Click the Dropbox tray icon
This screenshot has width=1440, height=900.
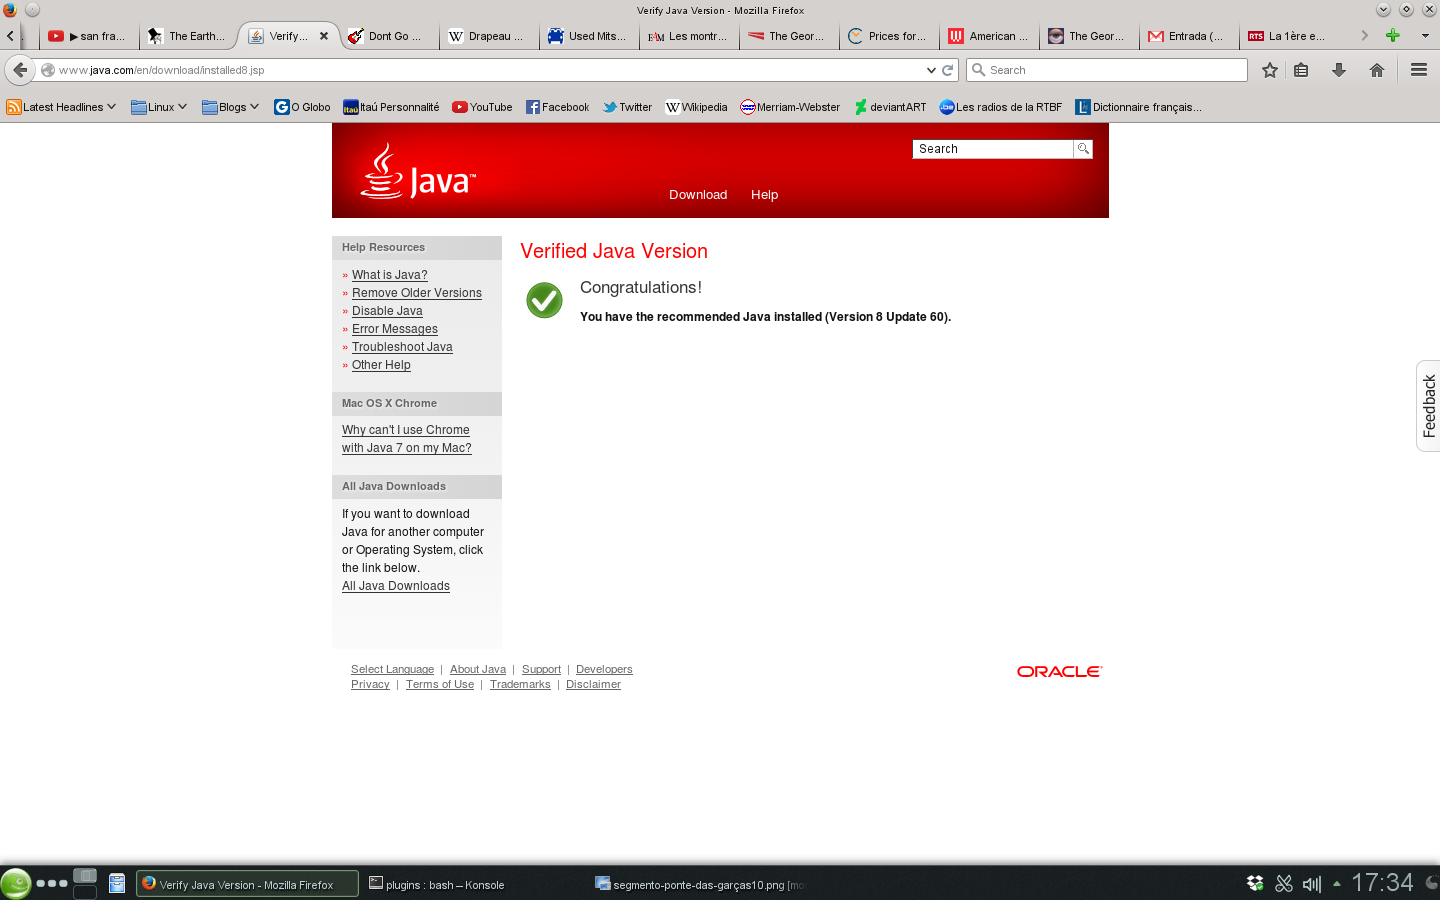(1255, 883)
